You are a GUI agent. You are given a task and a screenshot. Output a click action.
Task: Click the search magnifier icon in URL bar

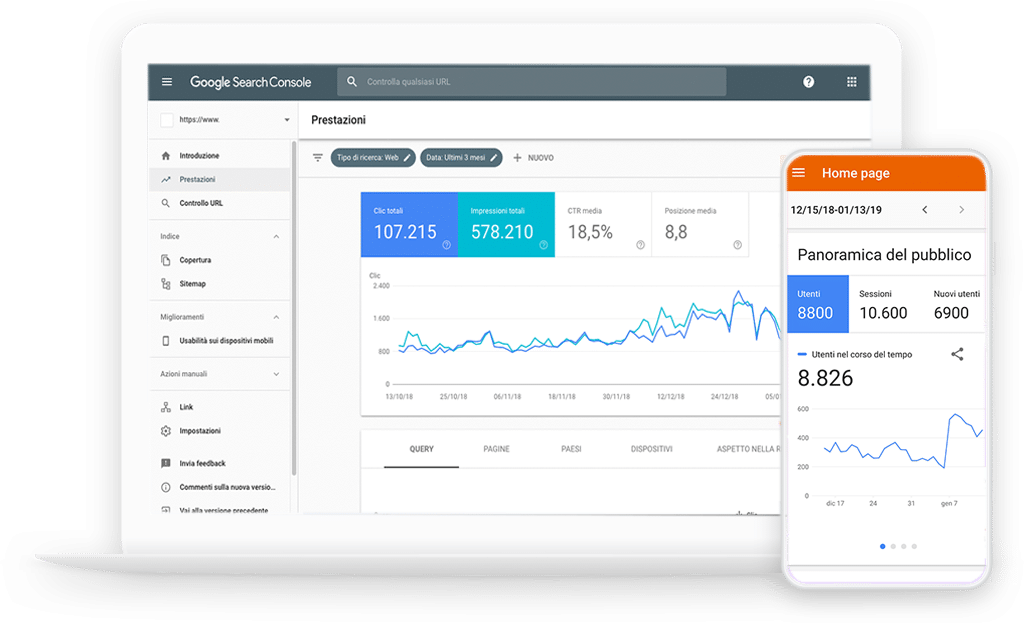click(x=352, y=82)
